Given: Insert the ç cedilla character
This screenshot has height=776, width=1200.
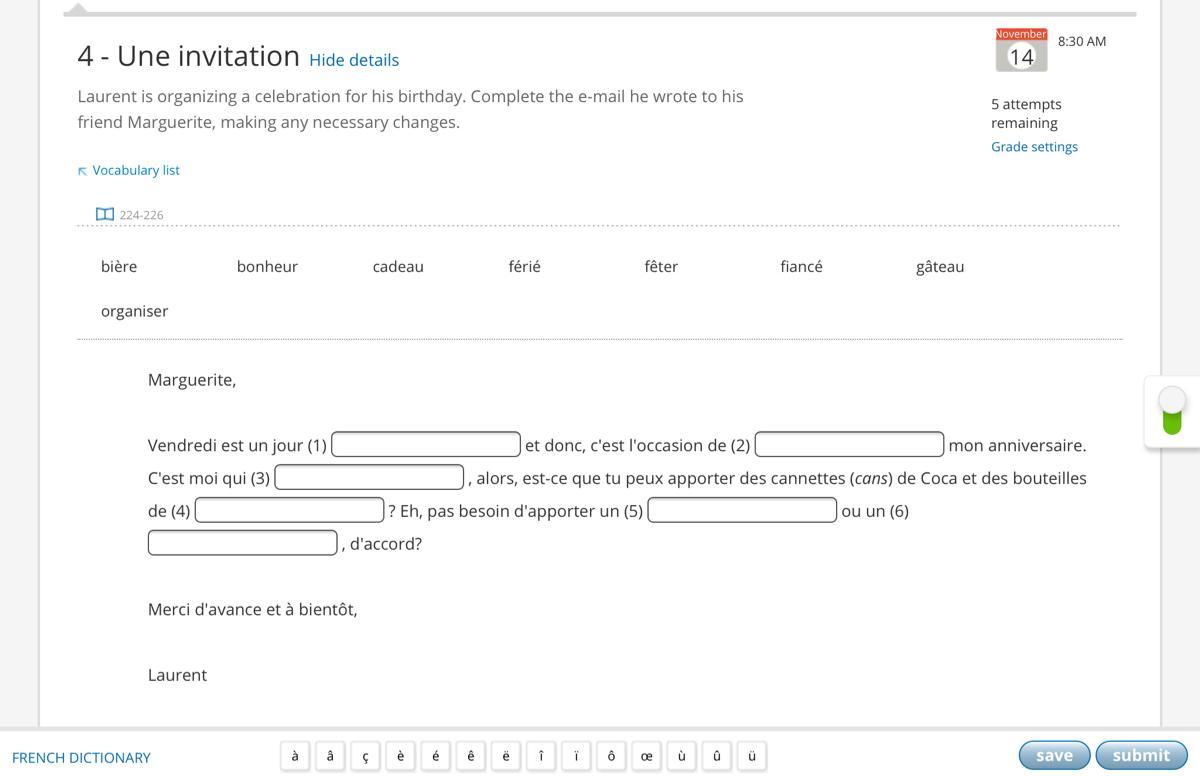Looking at the screenshot, I should click(x=365, y=756).
